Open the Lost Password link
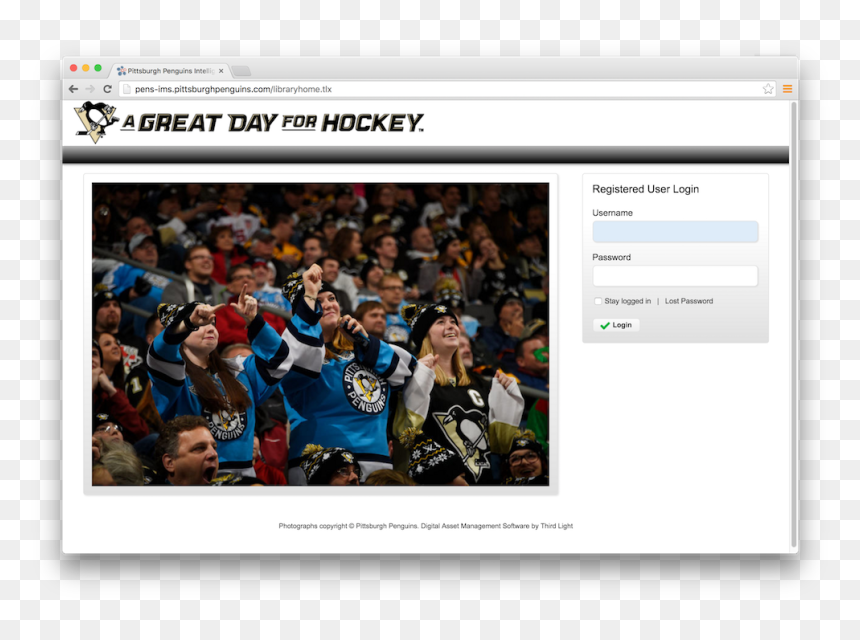 tap(689, 301)
